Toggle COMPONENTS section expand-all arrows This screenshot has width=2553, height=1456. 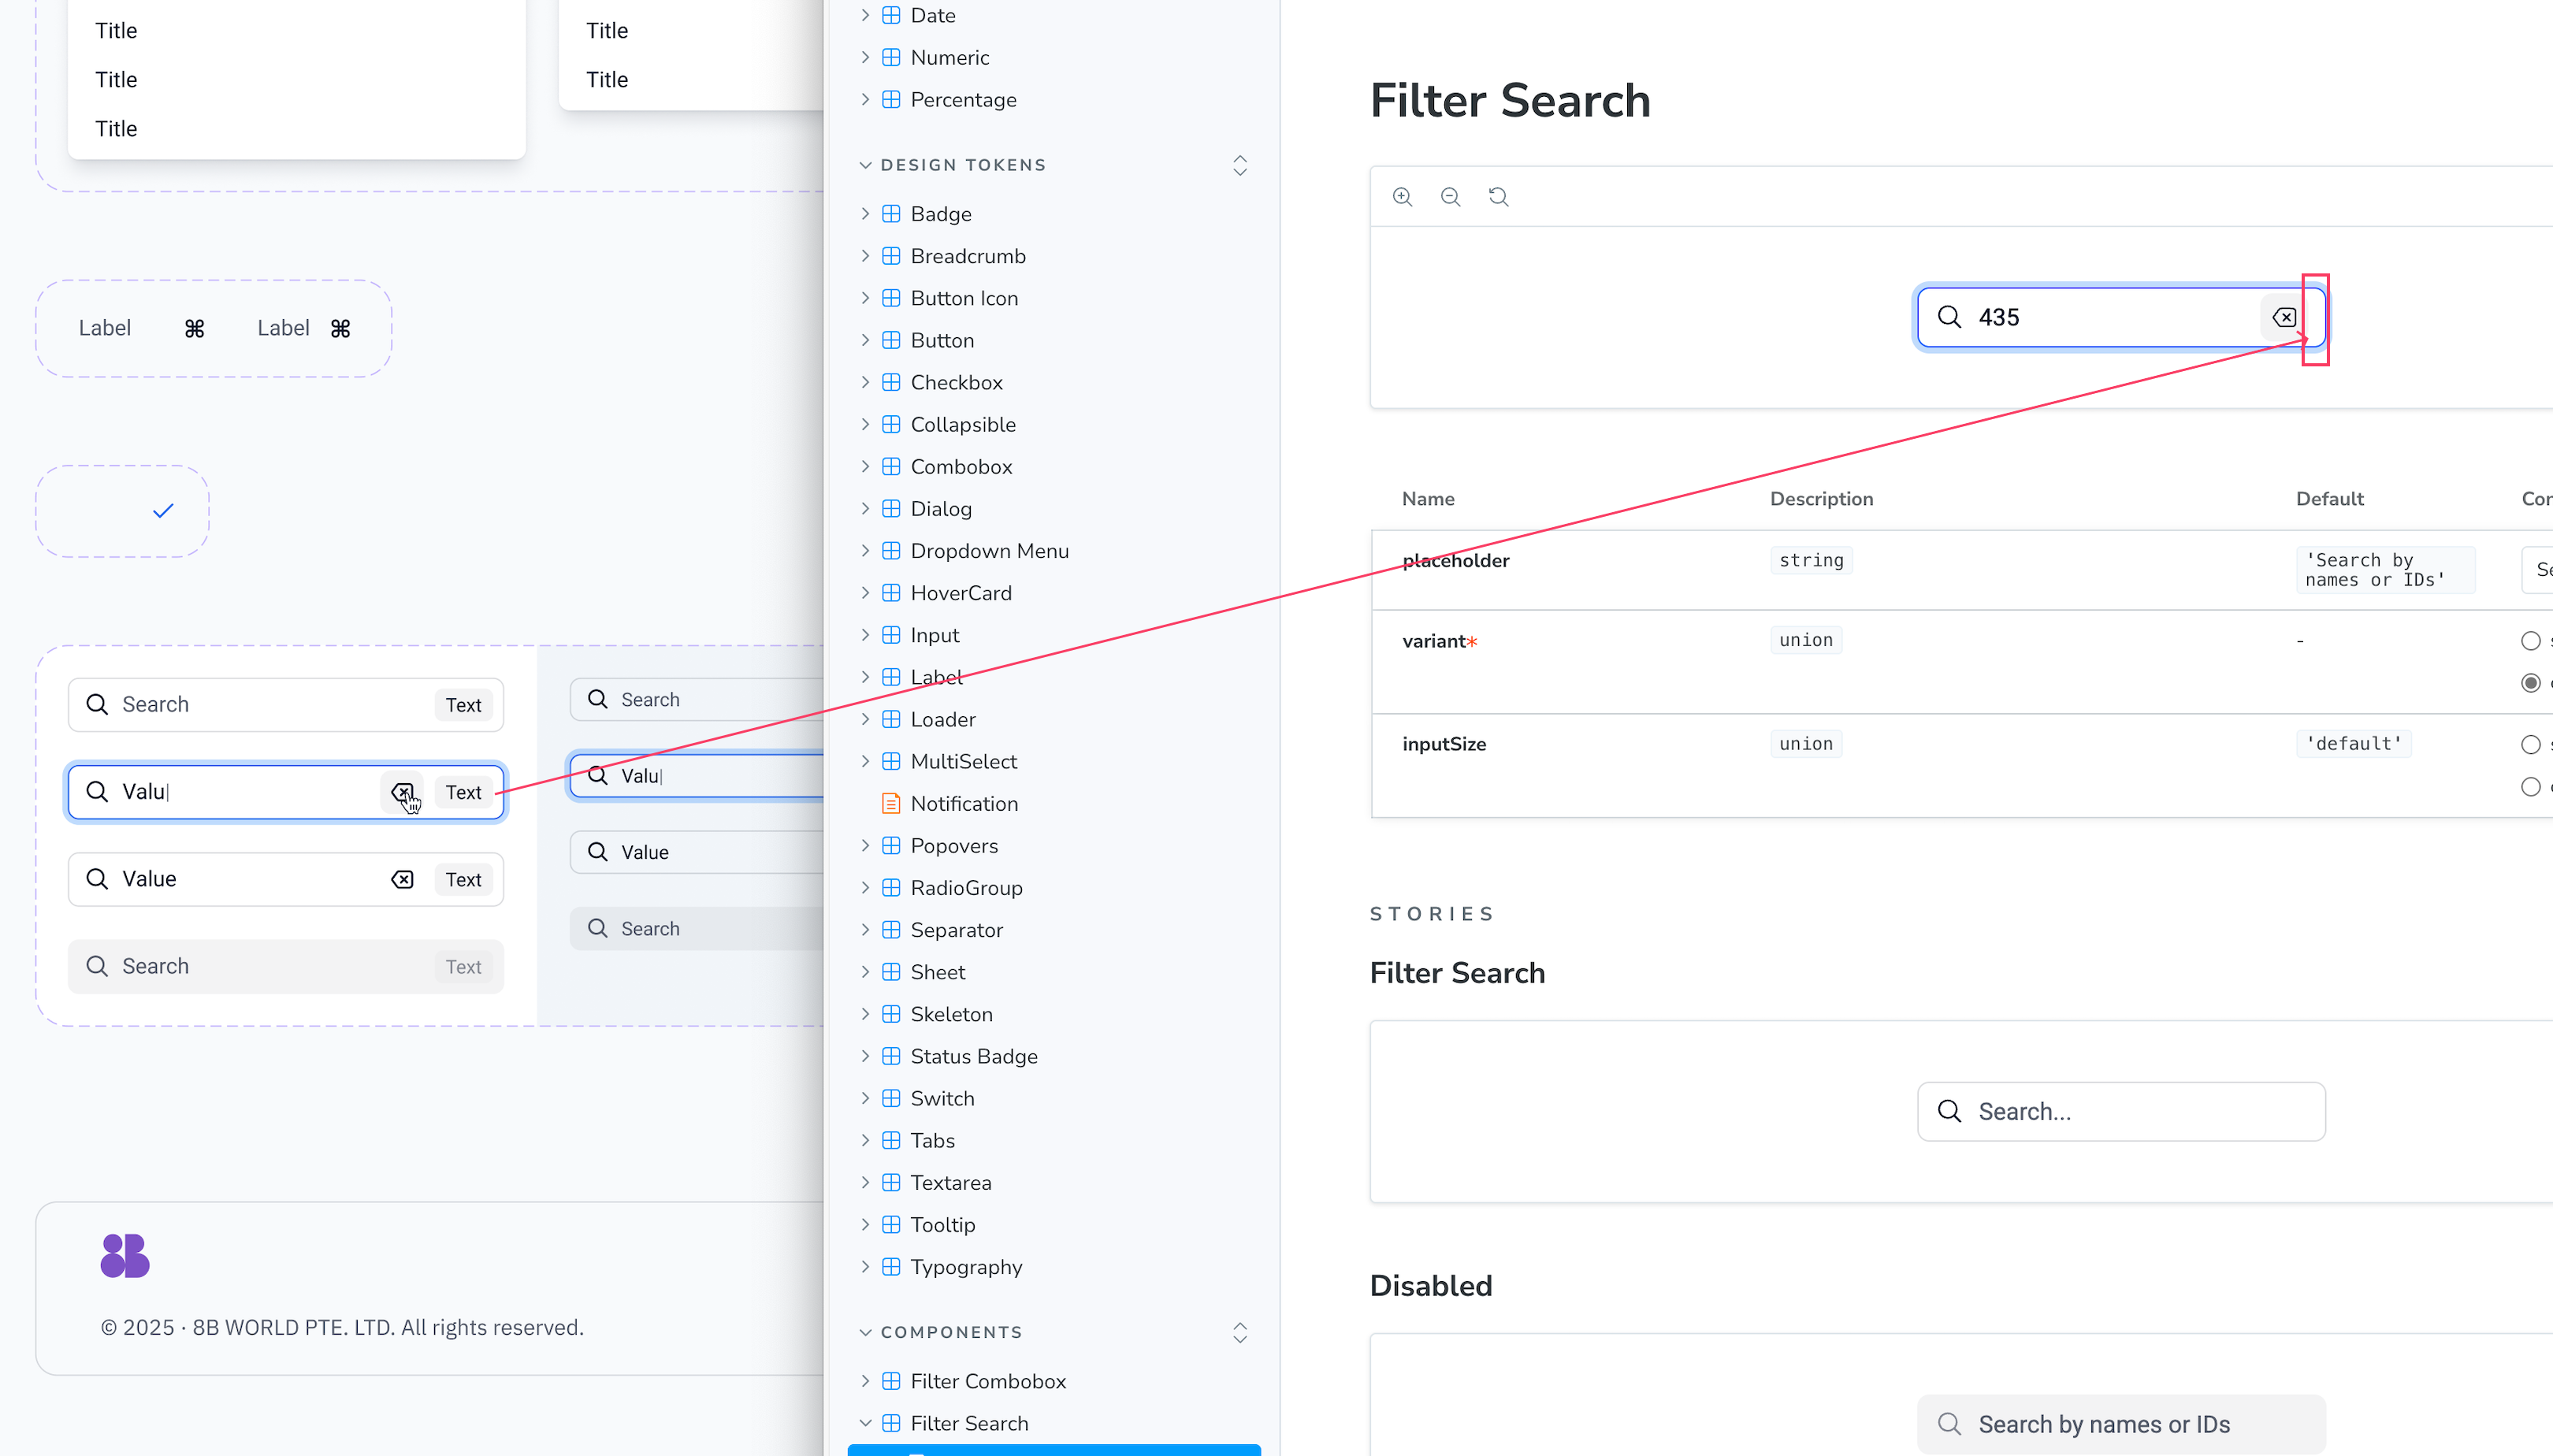(1240, 1332)
